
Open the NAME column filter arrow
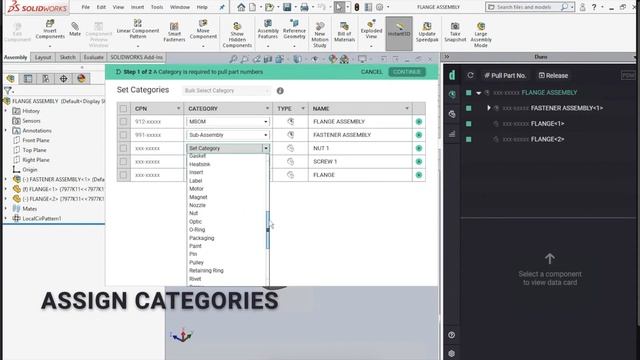coord(407,109)
